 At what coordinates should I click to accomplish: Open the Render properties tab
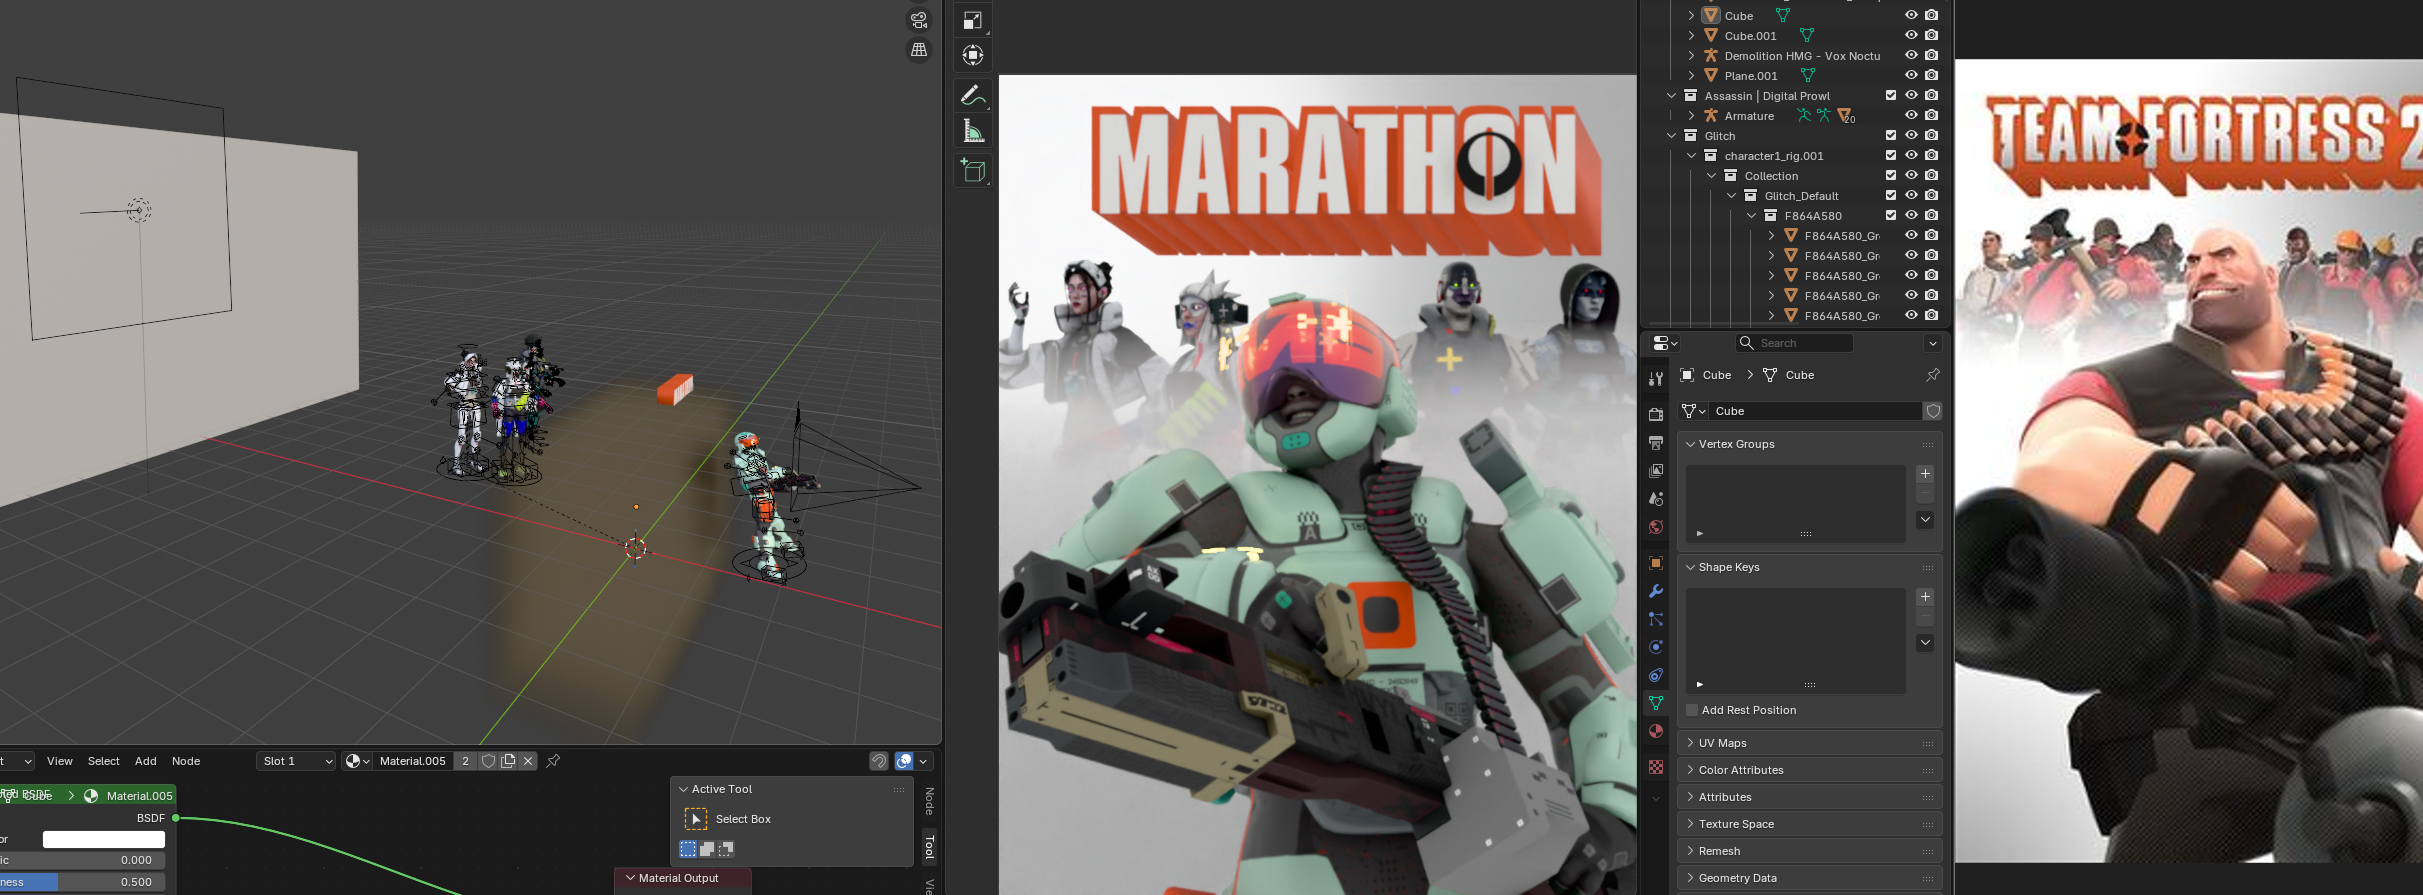(x=1656, y=414)
